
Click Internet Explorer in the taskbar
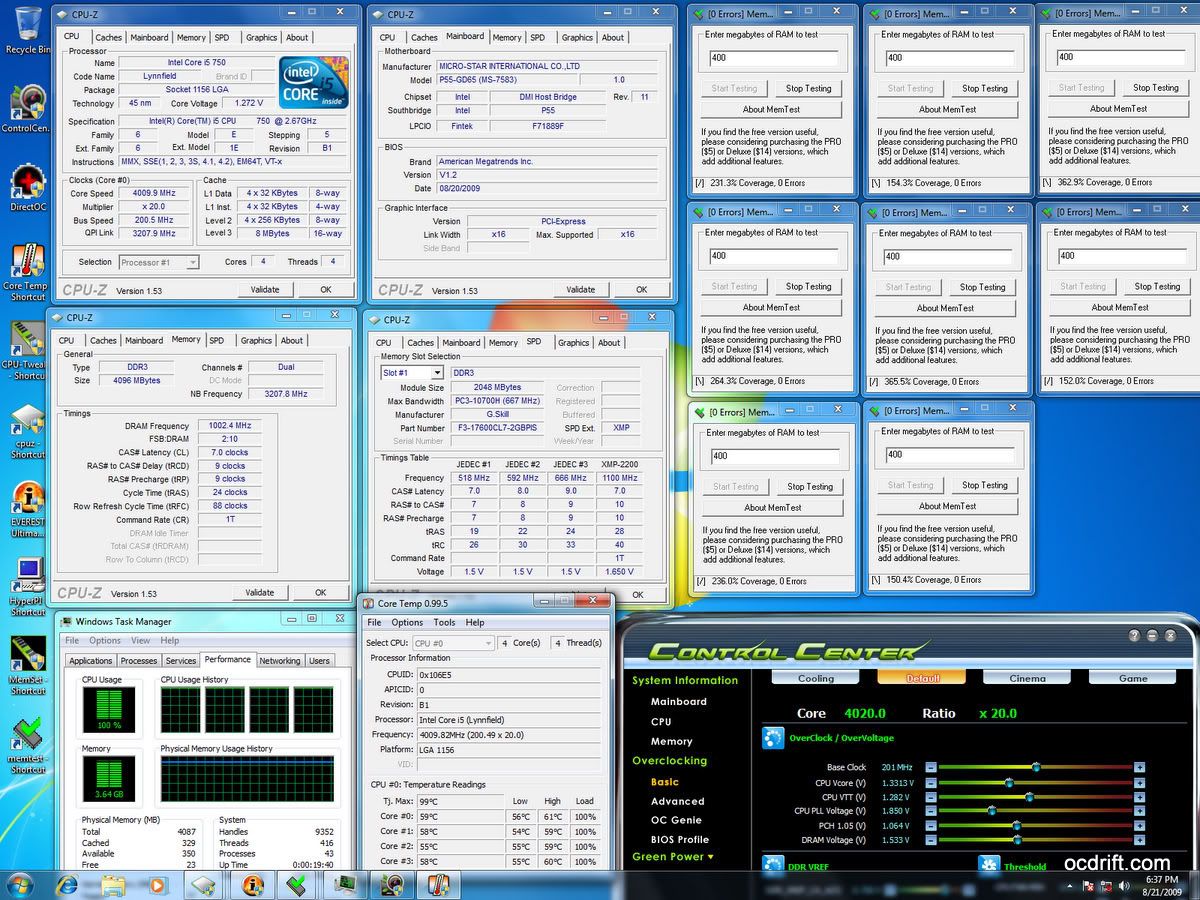(68, 884)
